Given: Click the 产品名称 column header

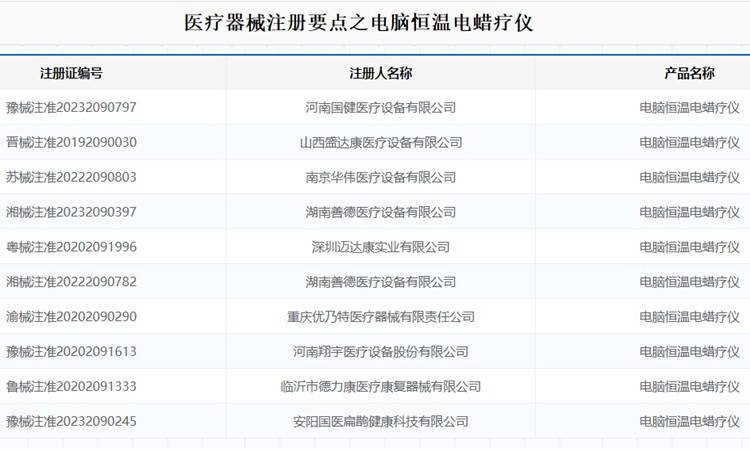Looking at the screenshot, I should tap(689, 73).
